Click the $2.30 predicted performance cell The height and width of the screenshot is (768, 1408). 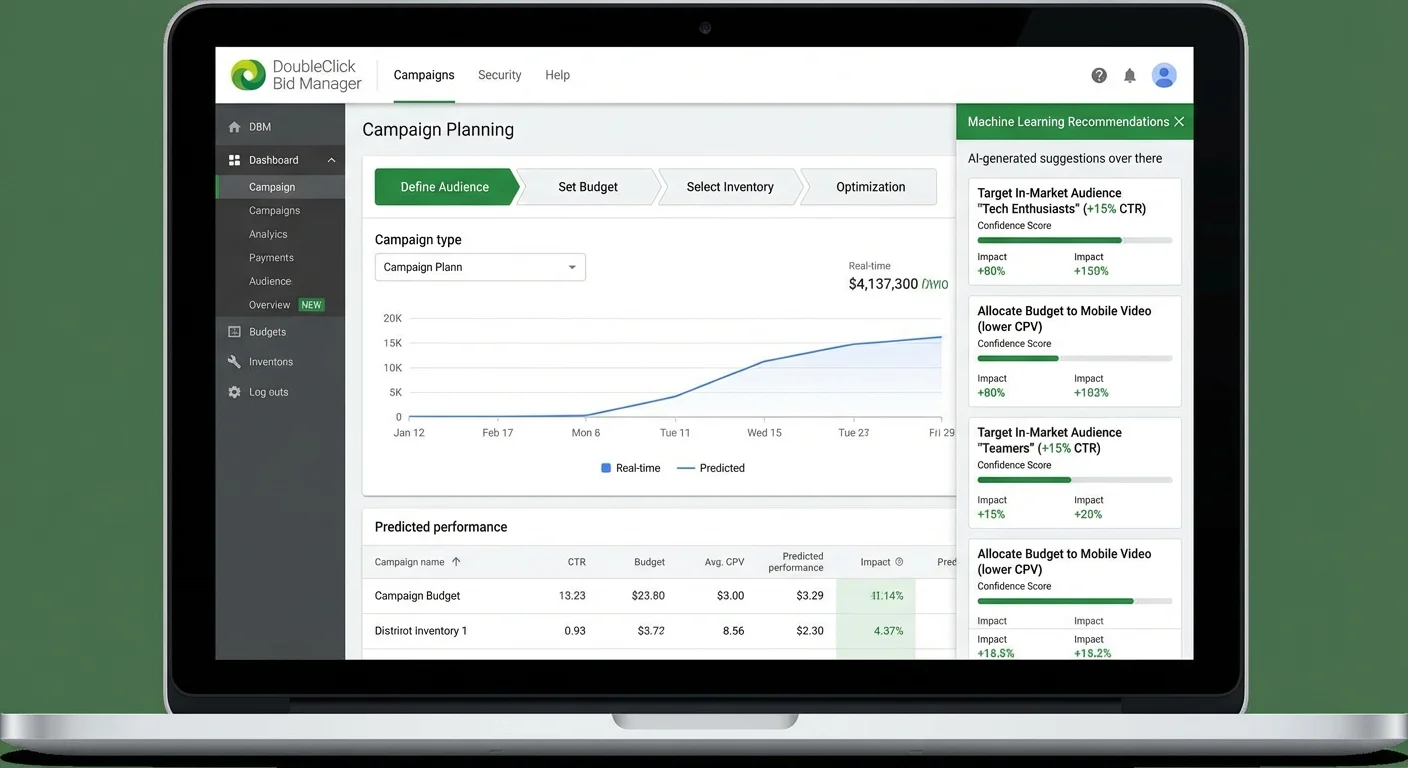(810, 631)
